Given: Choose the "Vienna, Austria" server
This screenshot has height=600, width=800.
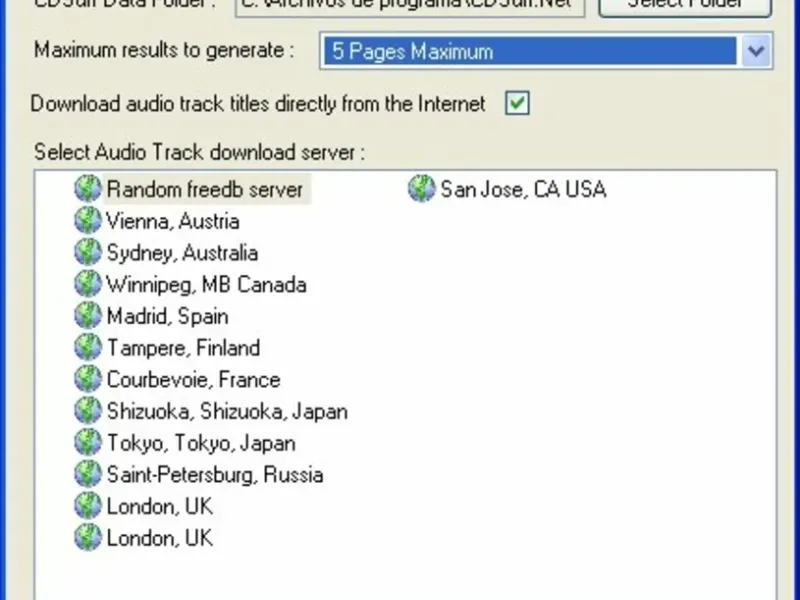Looking at the screenshot, I should (x=173, y=221).
